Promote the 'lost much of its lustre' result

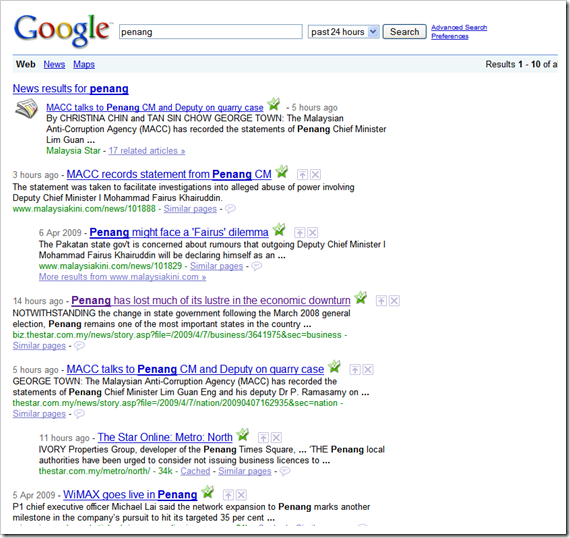coord(381,301)
